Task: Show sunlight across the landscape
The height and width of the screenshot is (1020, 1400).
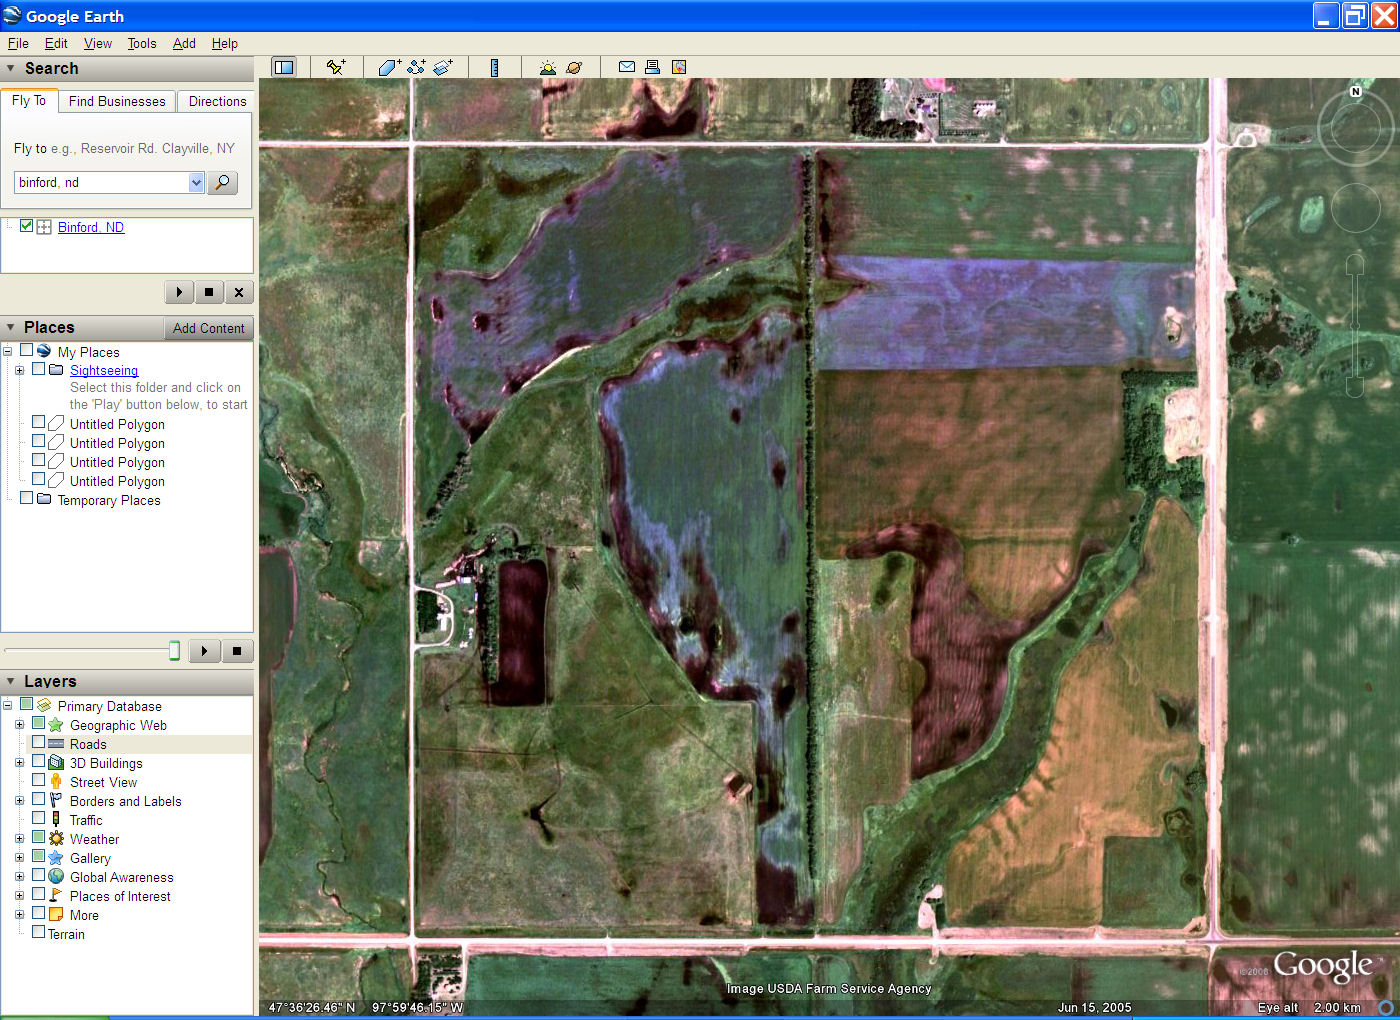Action: (x=547, y=67)
